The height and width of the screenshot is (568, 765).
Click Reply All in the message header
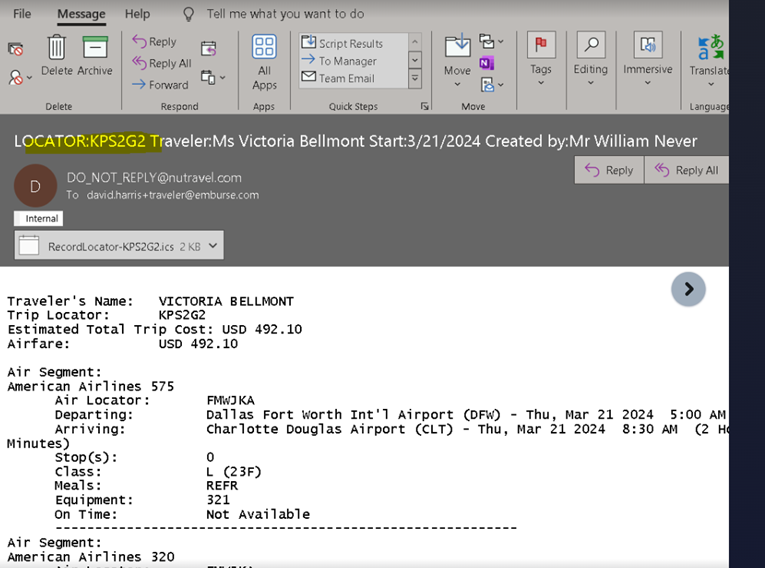click(x=686, y=170)
